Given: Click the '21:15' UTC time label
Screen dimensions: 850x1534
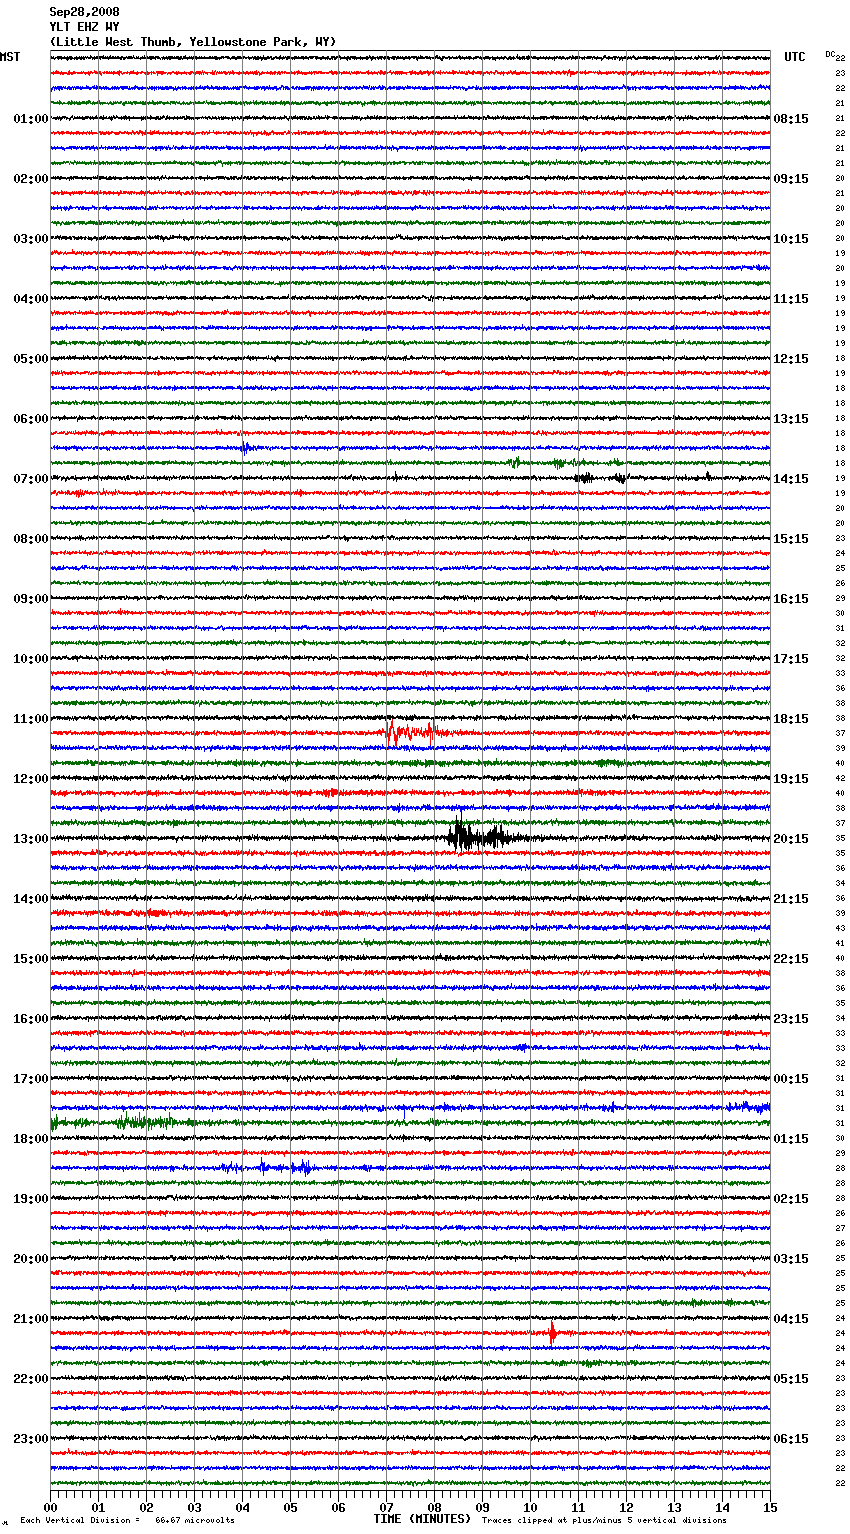Looking at the screenshot, I should tap(791, 899).
